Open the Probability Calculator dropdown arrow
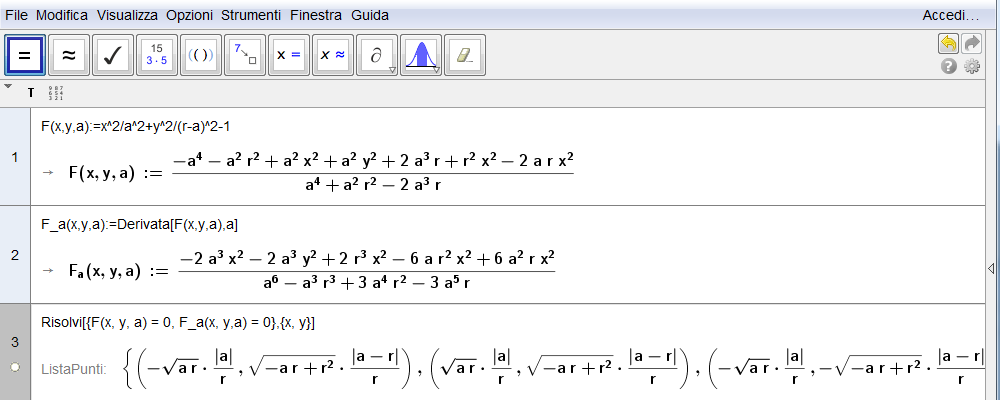1000x400 pixels. 437,70
